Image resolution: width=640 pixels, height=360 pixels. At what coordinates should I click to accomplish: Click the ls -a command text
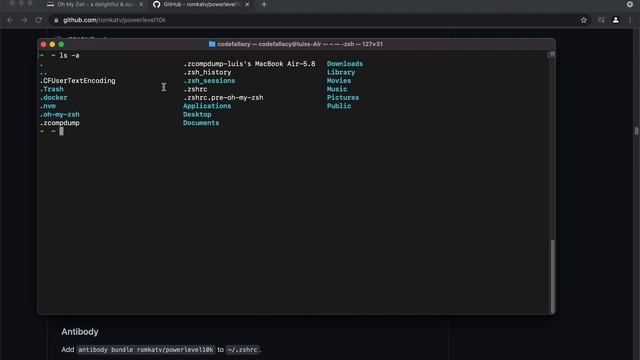coord(69,56)
